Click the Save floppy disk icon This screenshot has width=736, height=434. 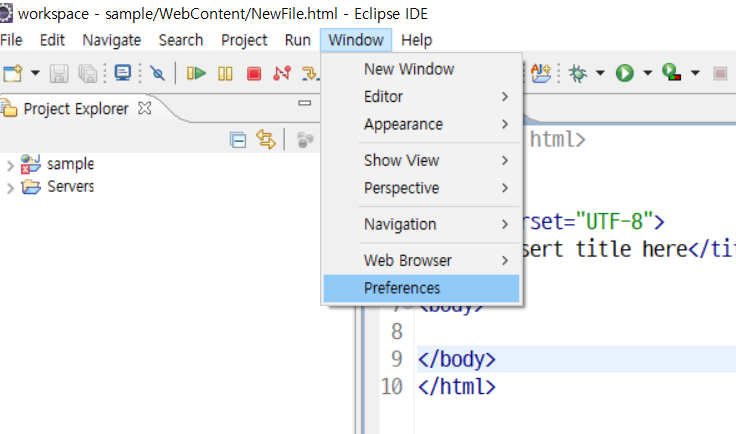tap(59, 74)
